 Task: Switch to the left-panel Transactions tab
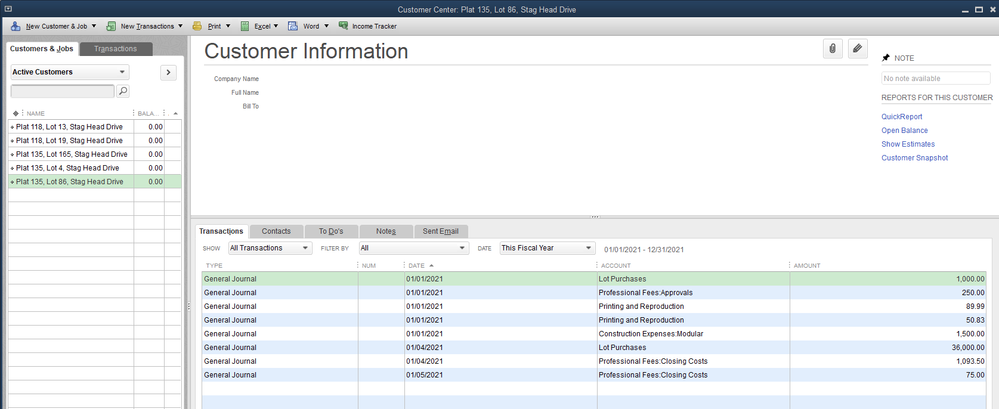point(115,49)
